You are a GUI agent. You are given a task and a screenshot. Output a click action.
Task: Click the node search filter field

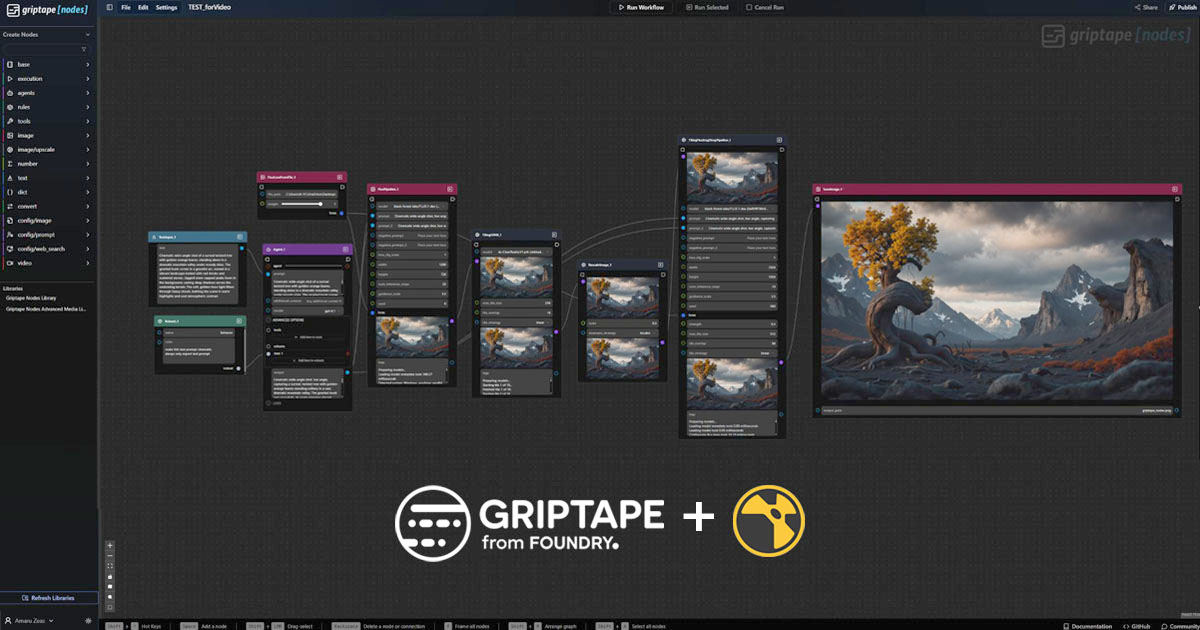pyautogui.click(x=45, y=48)
